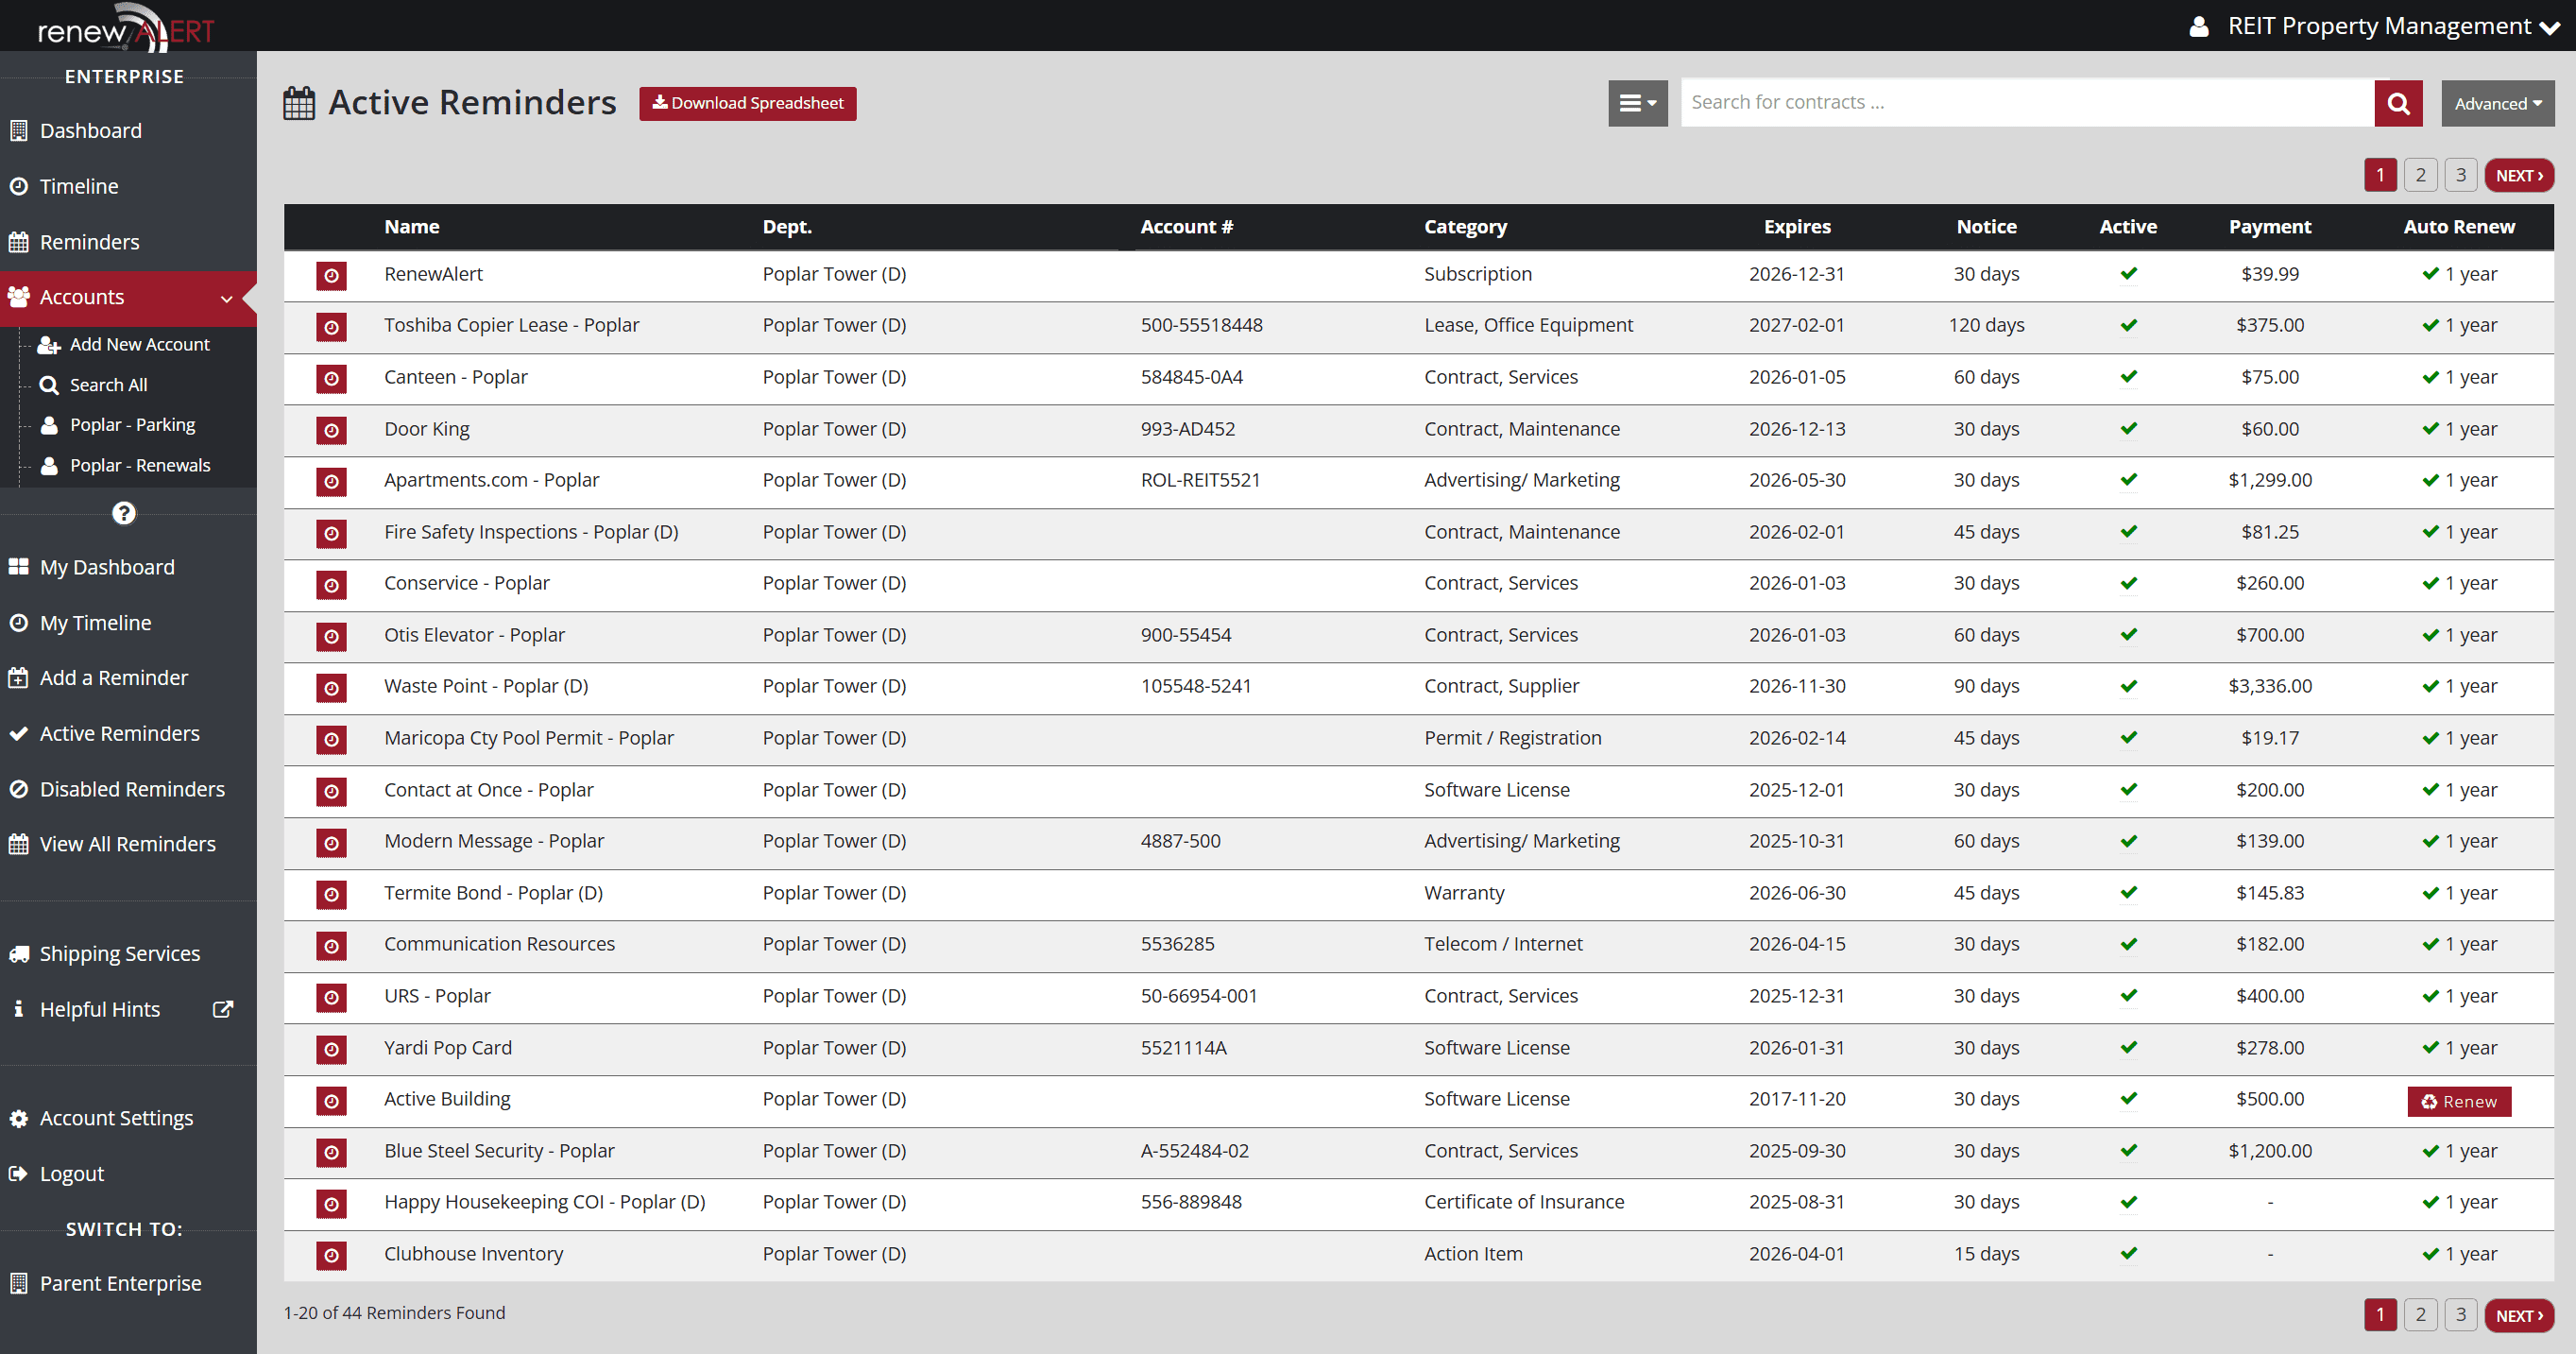
Task: Toggle active checkmark for Active Building row
Action: coord(2128,1099)
